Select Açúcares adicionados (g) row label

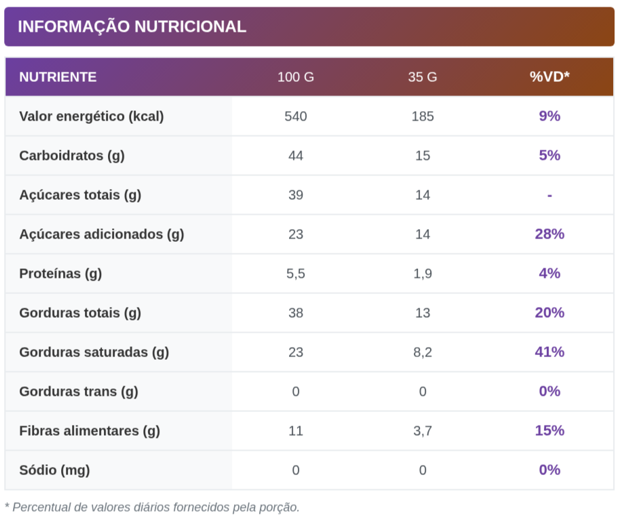pyautogui.click(x=102, y=234)
